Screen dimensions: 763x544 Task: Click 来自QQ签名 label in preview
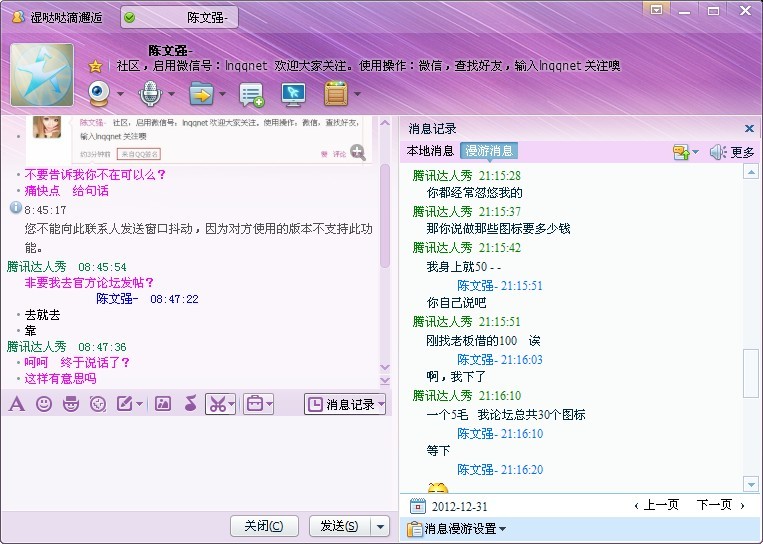click(x=139, y=154)
